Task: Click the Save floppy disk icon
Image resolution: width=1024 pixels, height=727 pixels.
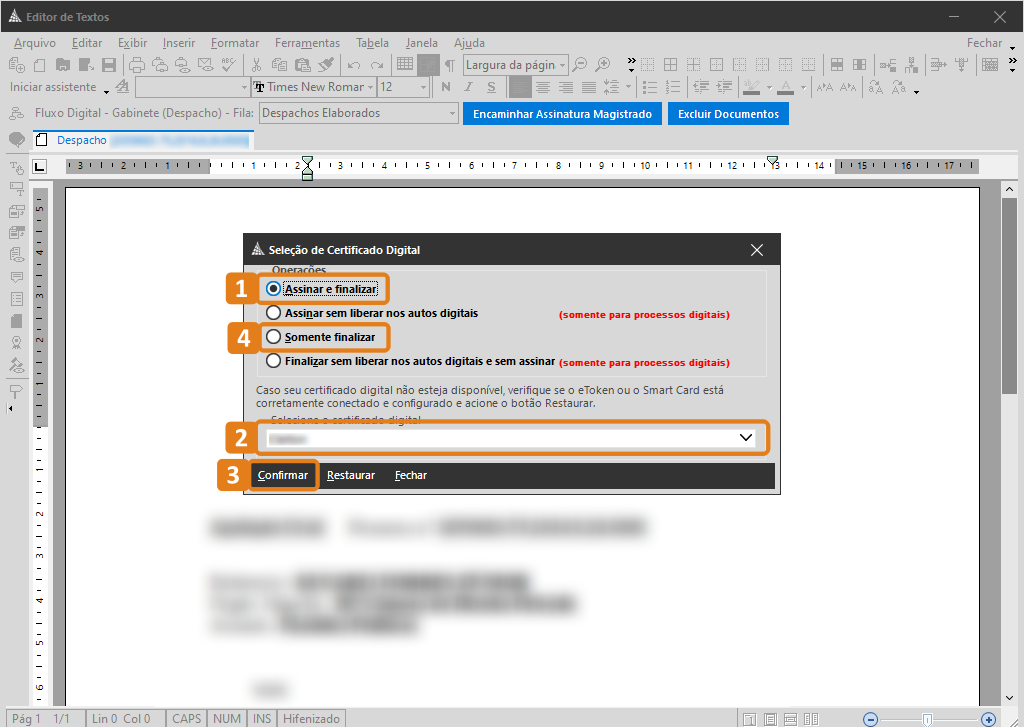Action: click(109, 65)
